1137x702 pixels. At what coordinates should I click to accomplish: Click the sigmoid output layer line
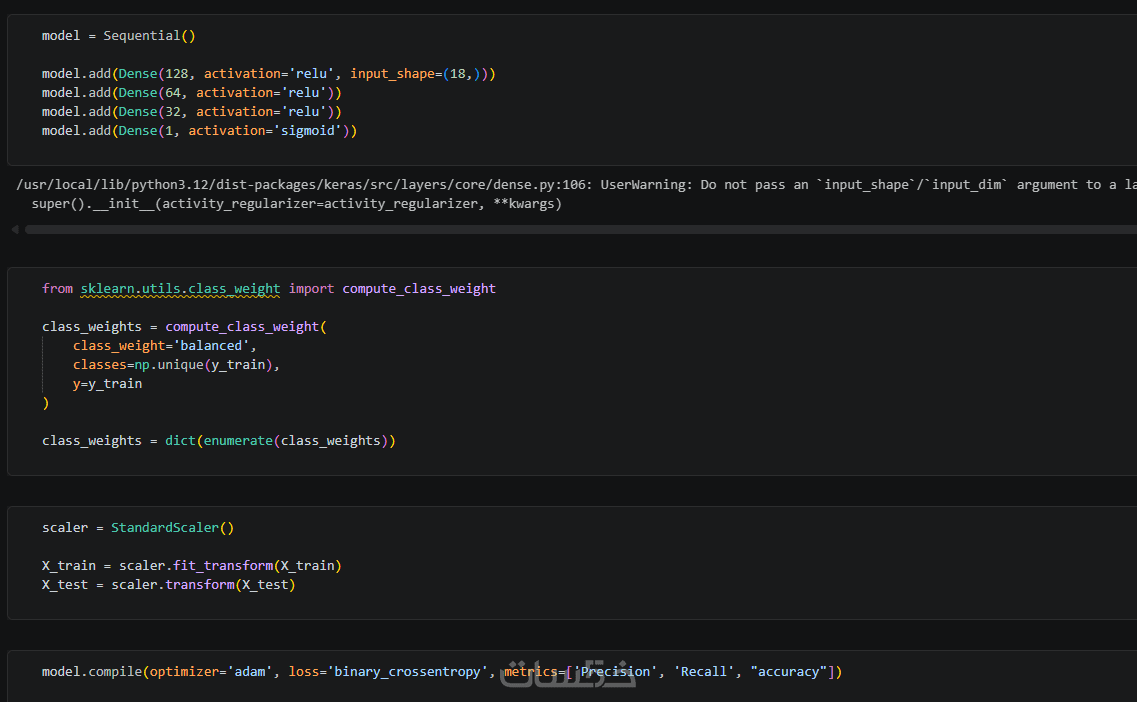point(199,131)
